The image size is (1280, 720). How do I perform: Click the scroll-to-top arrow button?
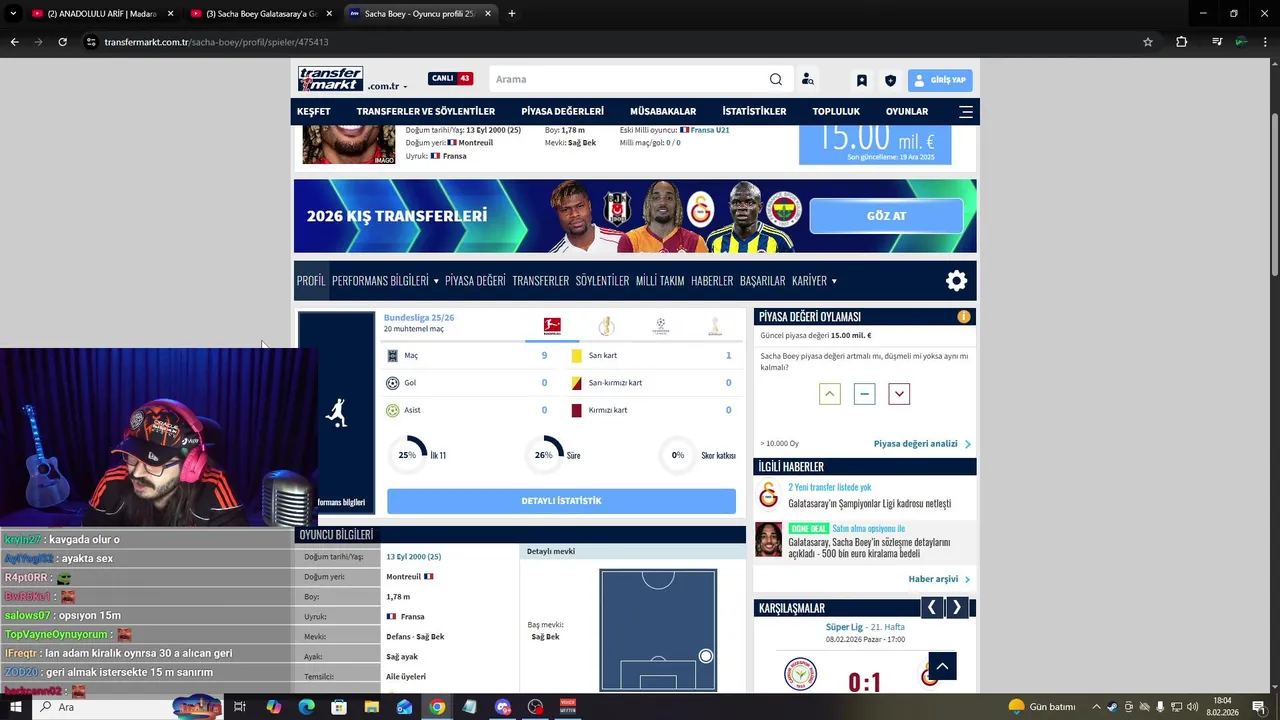[x=942, y=666]
